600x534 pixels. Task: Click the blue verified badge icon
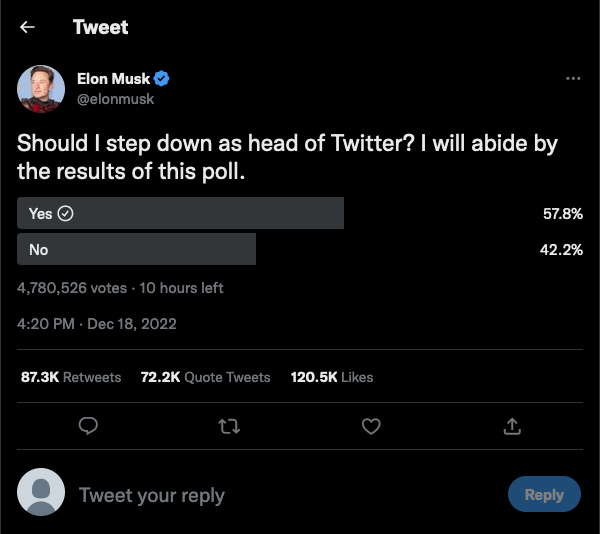point(161,79)
